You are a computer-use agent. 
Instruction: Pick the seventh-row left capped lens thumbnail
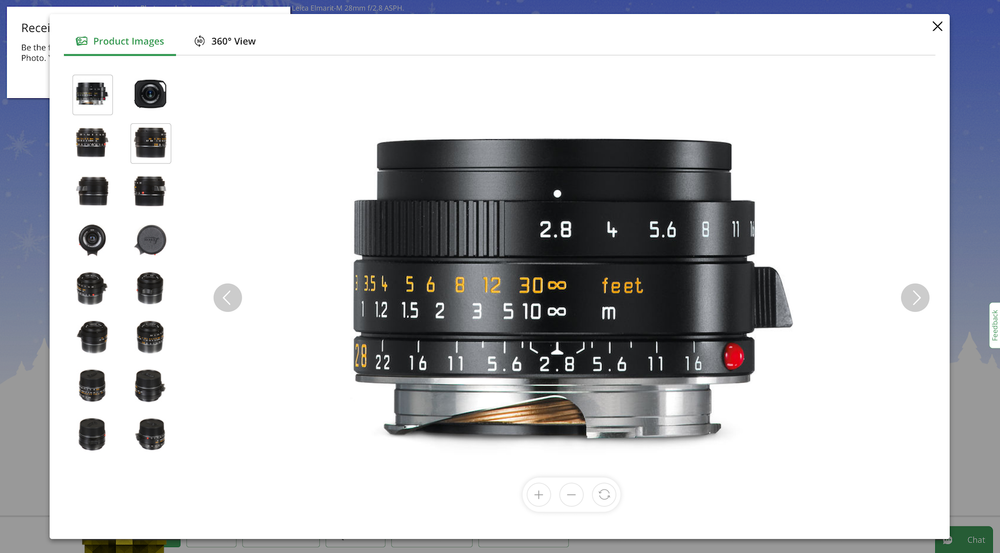tap(92, 385)
